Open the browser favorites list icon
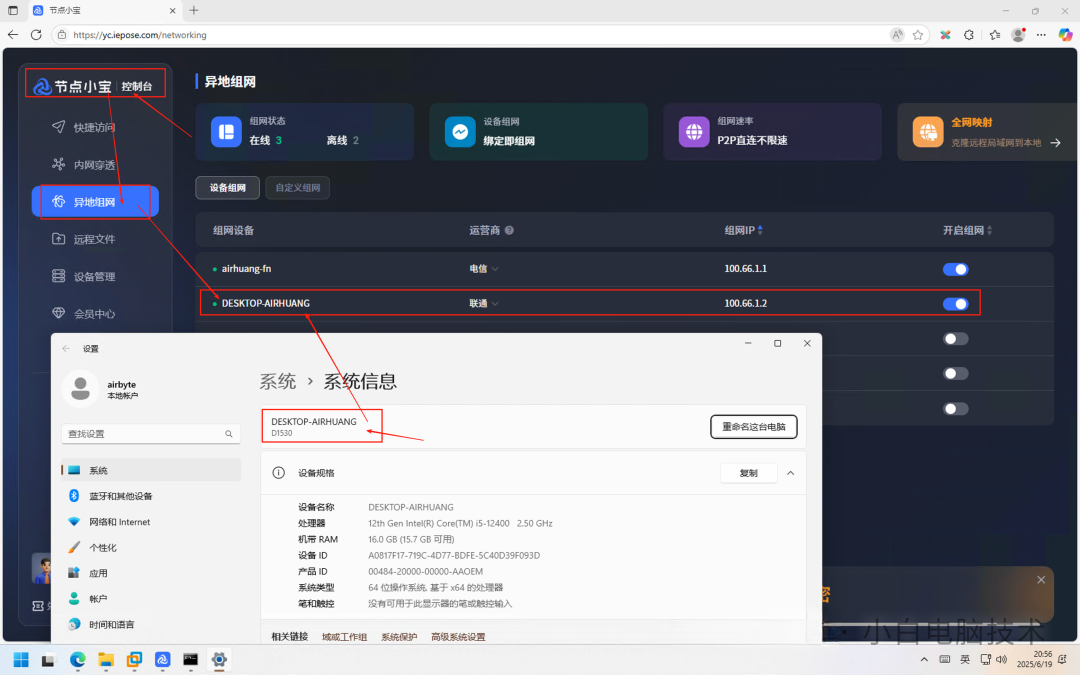Image resolution: width=1080 pixels, height=675 pixels. coord(995,34)
